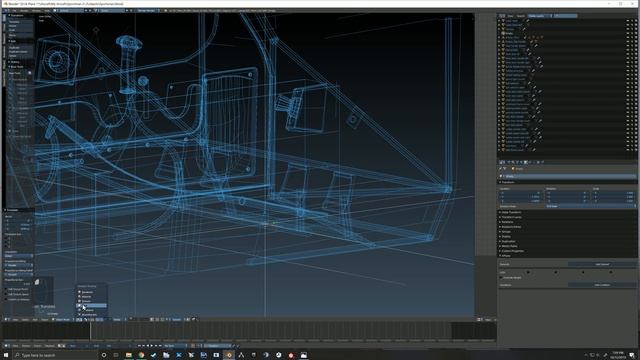The height and width of the screenshot is (360, 640).
Task: Expand the Relations Extras panel
Action: pos(510,227)
